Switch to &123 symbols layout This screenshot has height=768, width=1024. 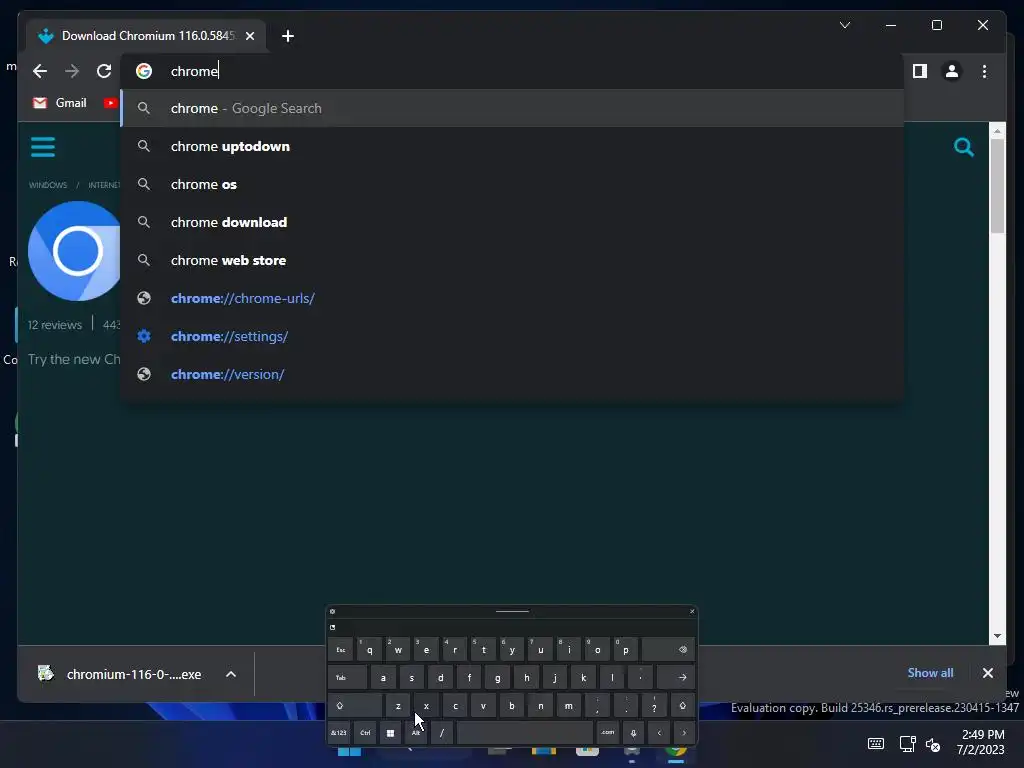(x=338, y=733)
